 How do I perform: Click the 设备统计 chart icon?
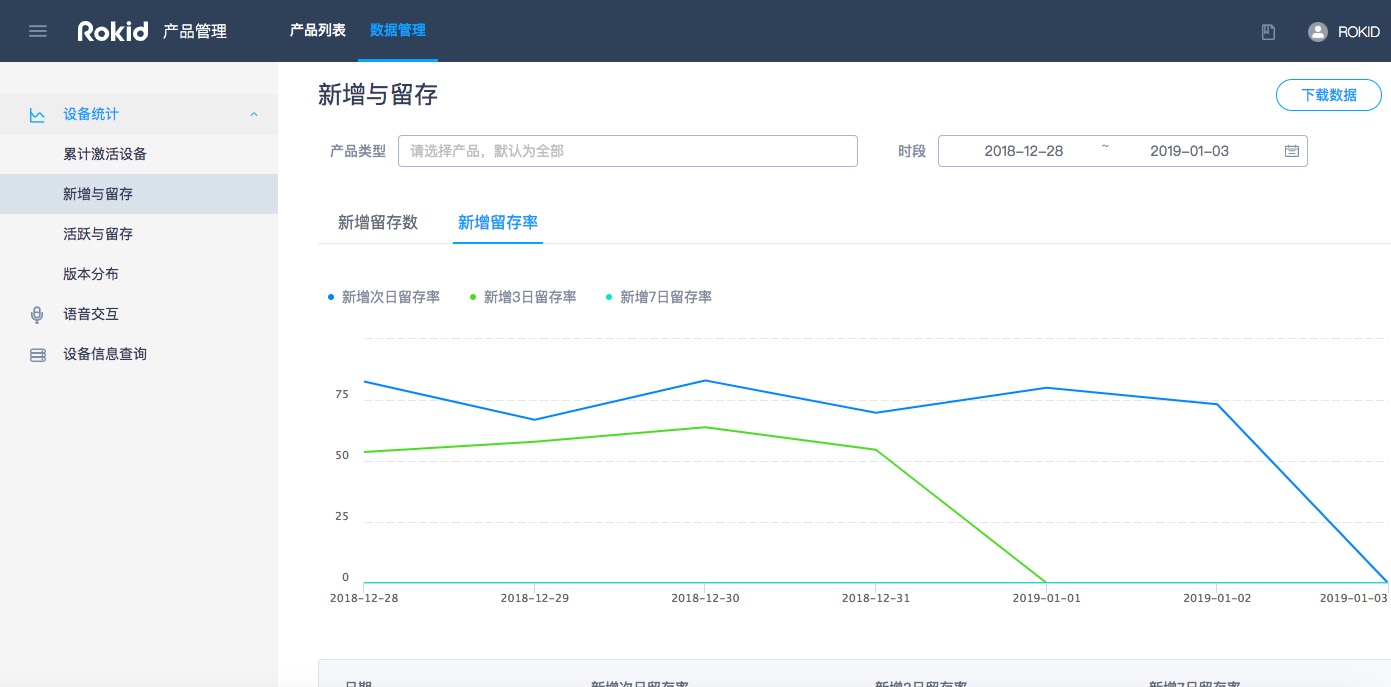point(37,115)
